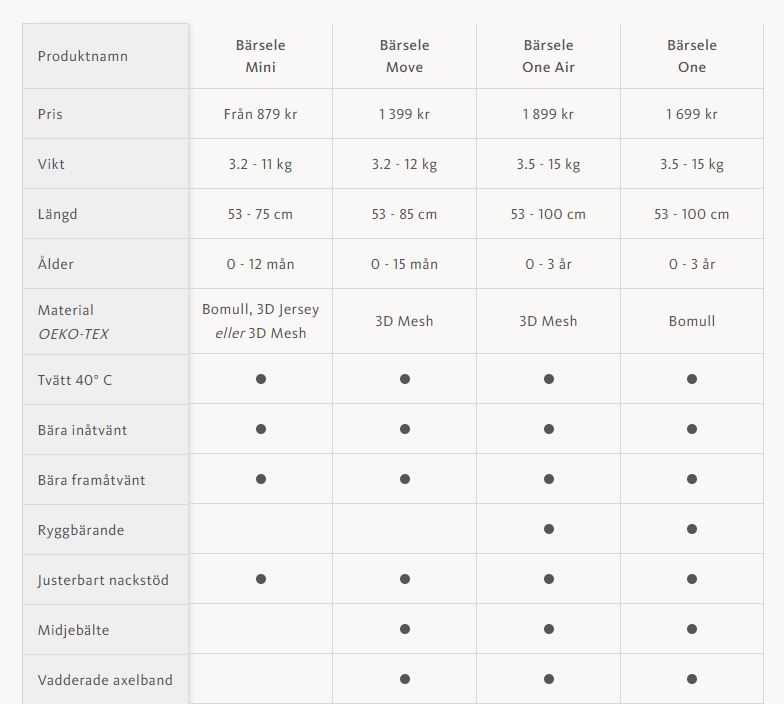Click the Ryggbärande dot under Bärsele One Air

click(549, 529)
